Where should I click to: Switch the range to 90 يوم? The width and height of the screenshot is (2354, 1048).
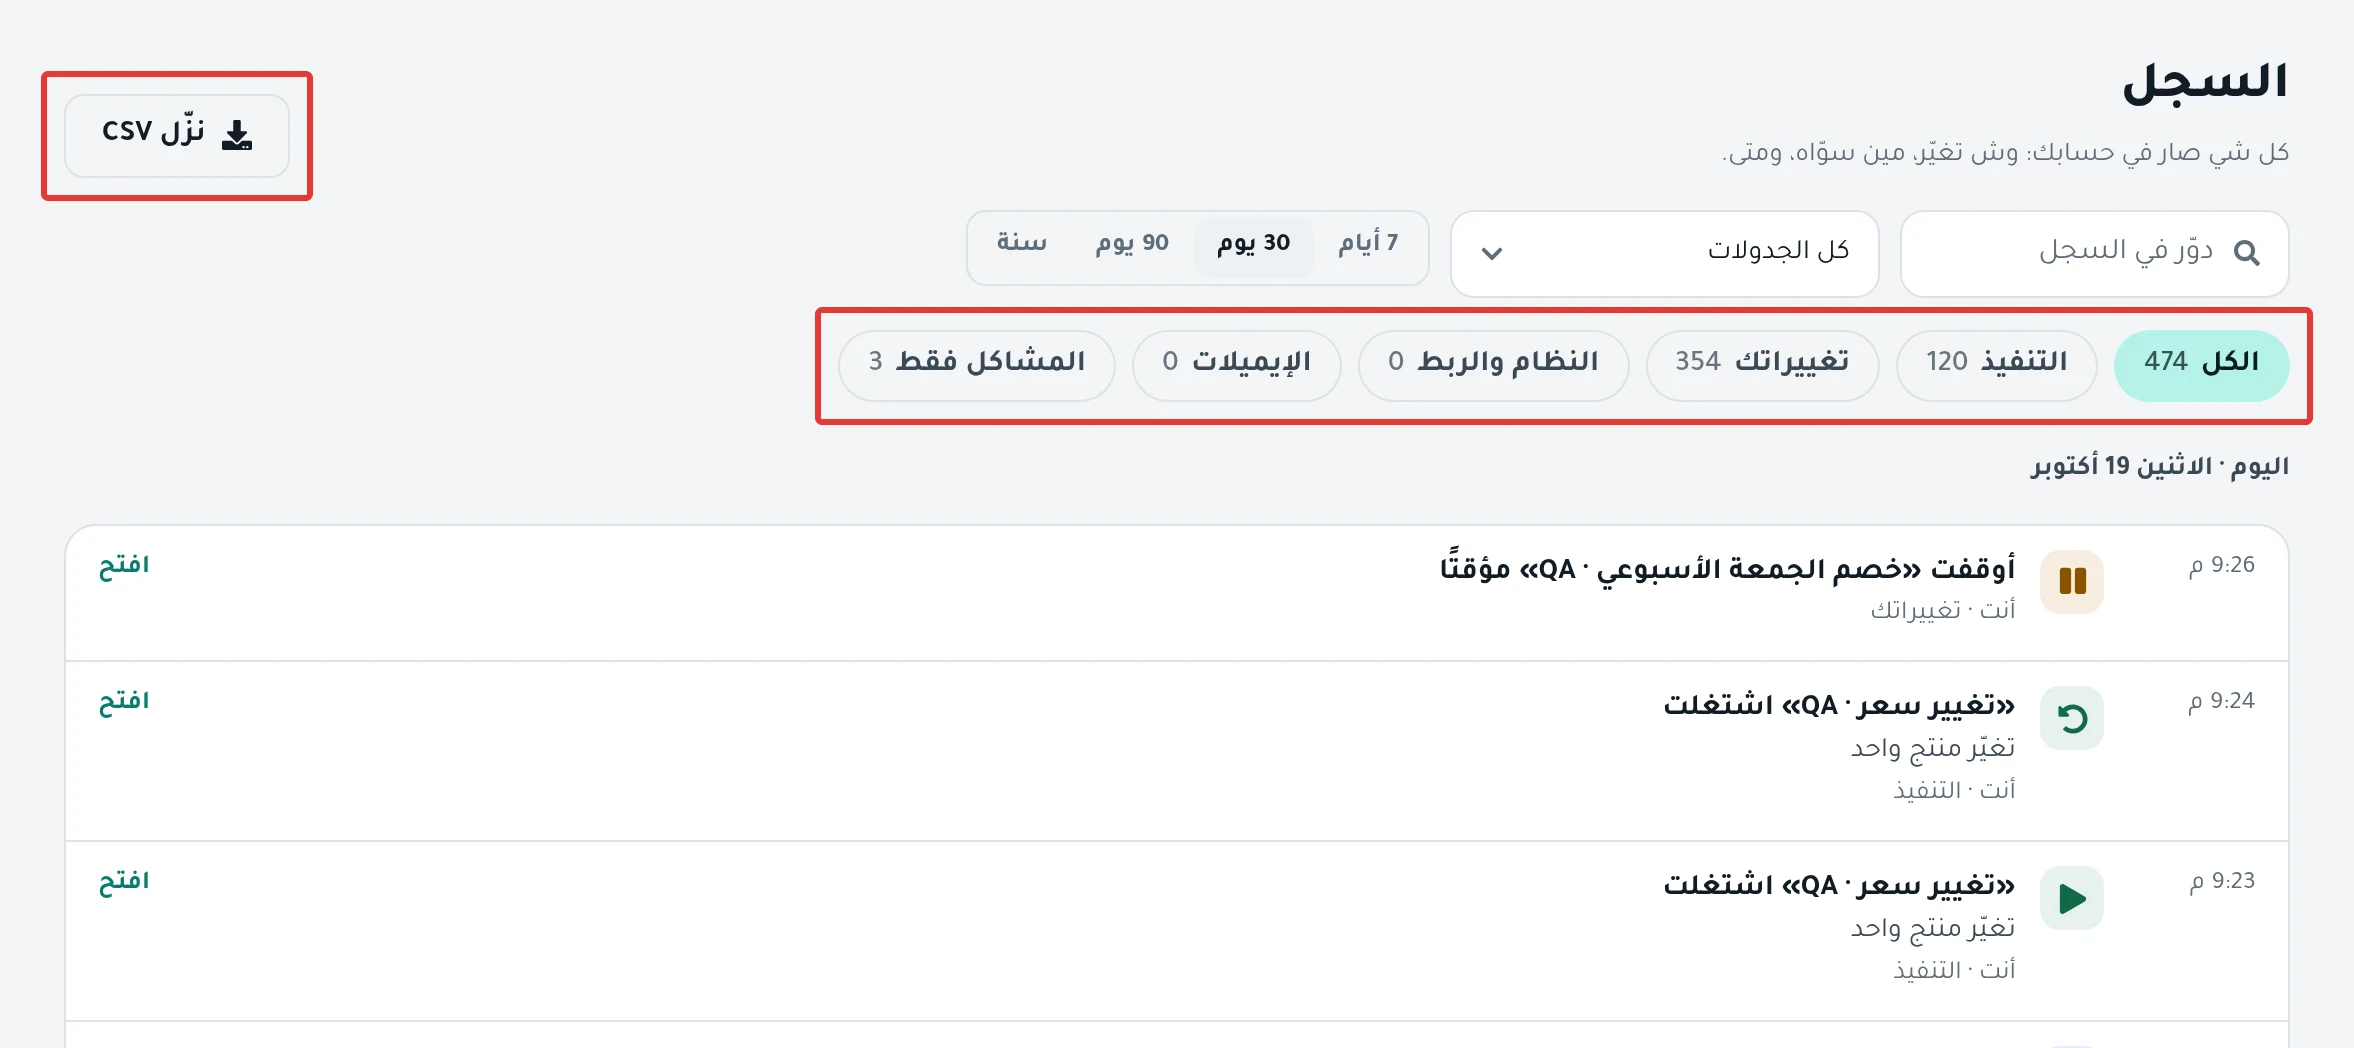pyautogui.click(x=1132, y=243)
